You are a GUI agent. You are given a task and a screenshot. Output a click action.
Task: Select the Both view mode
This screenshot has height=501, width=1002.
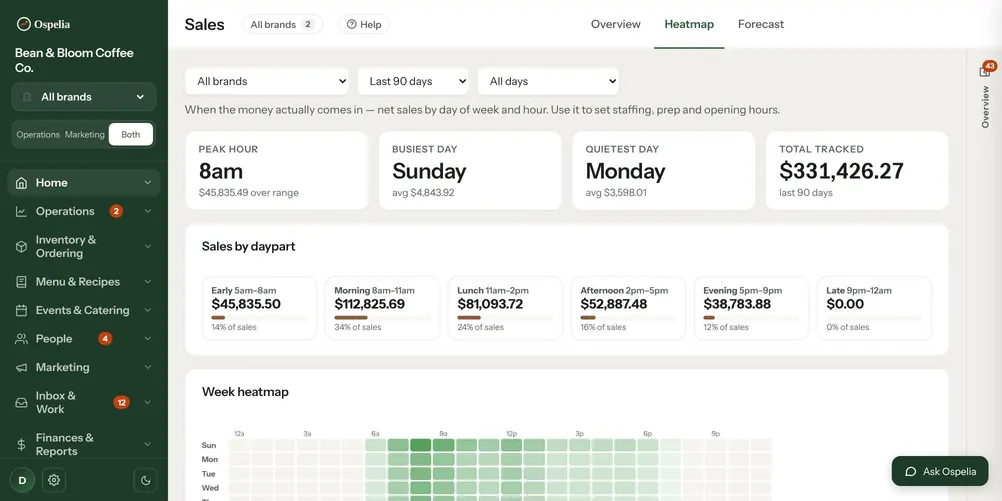click(x=130, y=135)
